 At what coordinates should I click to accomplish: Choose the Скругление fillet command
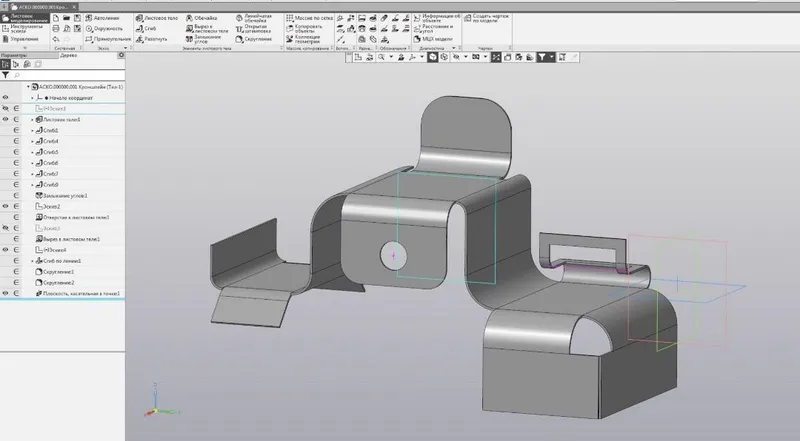tap(254, 39)
